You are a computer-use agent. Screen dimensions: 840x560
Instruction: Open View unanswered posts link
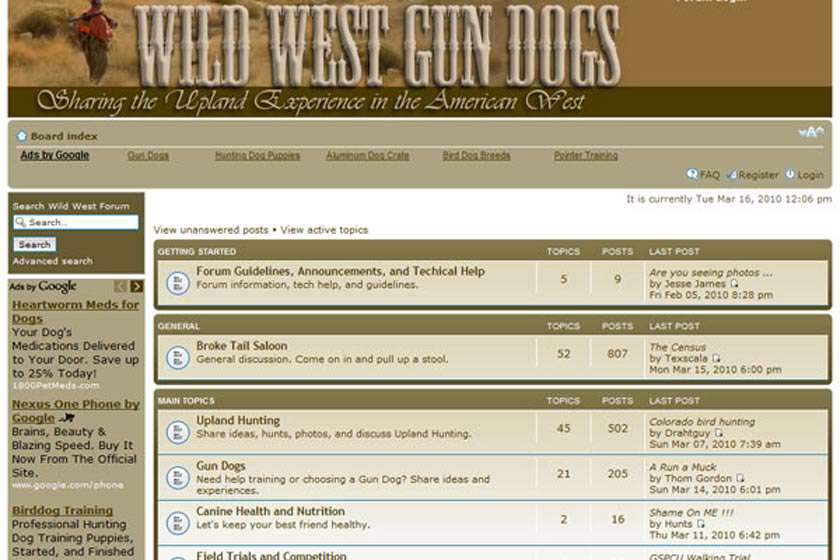tap(211, 230)
